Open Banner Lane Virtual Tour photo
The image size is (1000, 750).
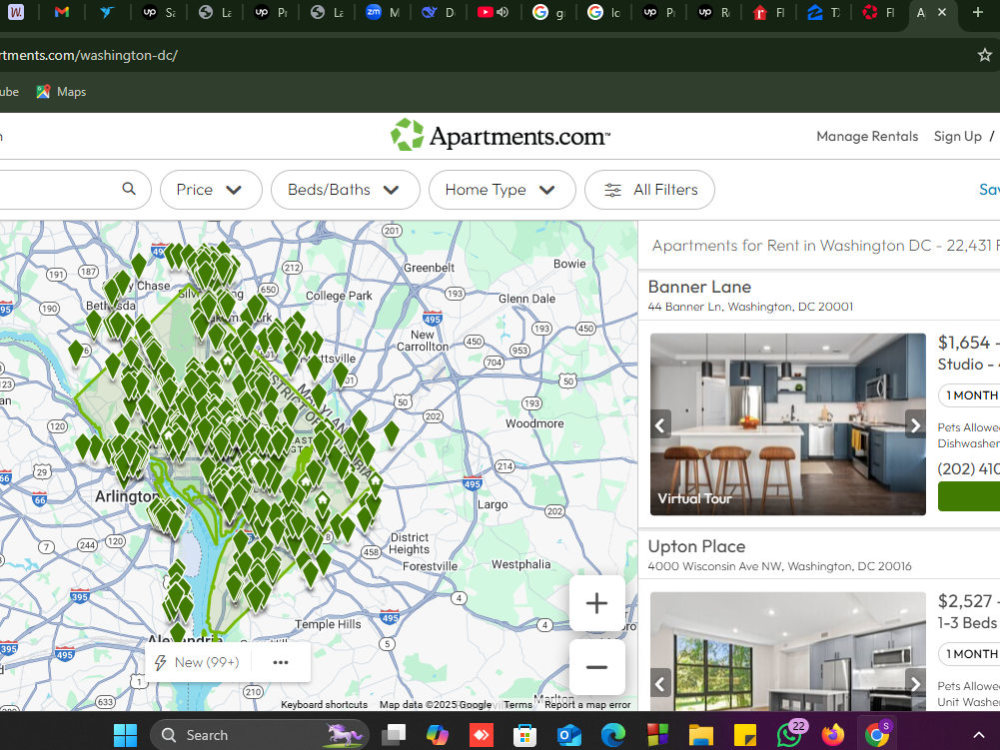[x=788, y=424]
